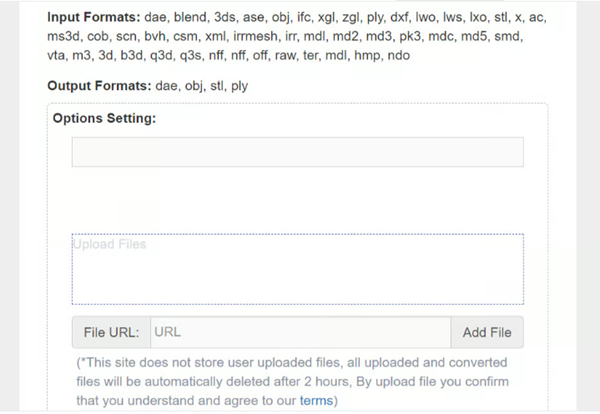
Task: Click 'ms3d' in the input formats list
Action: (65, 36)
